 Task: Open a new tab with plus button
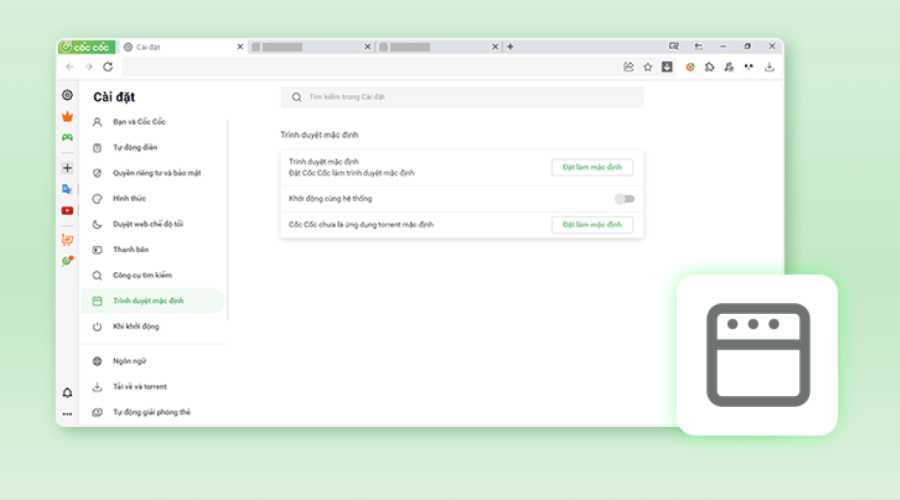tap(510, 46)
